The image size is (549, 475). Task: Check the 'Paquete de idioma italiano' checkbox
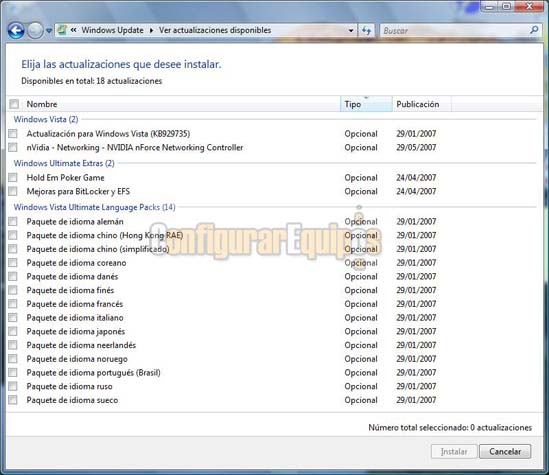coord(13,317)
